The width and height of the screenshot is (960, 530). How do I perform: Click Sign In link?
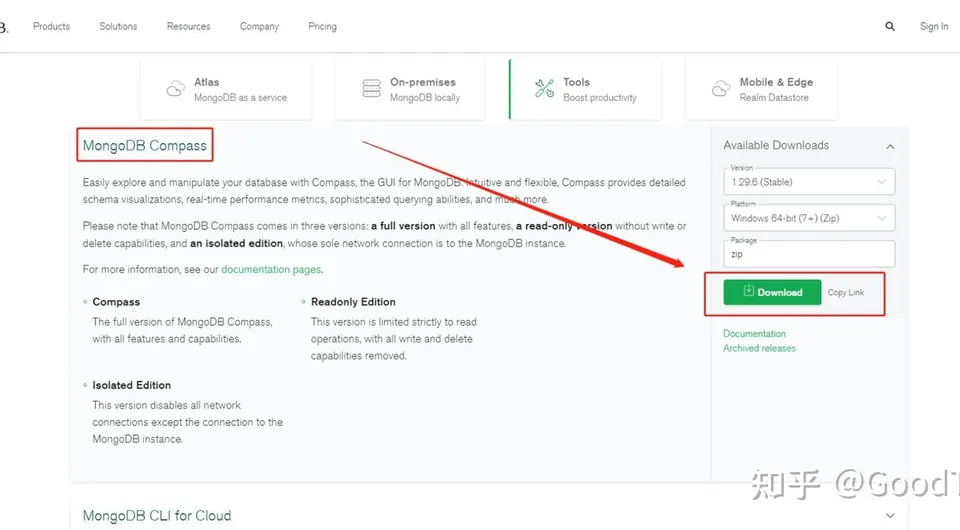934,26
